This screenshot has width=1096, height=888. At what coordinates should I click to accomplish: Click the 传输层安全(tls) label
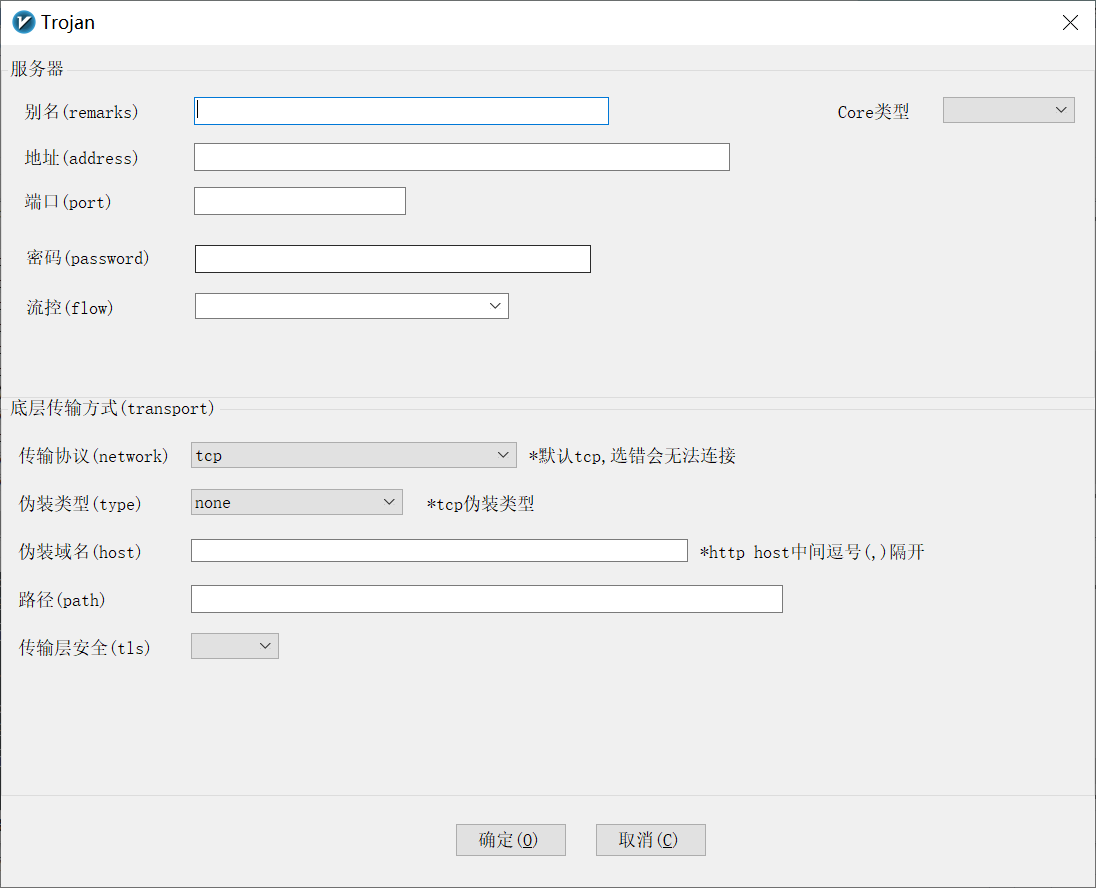[x=85, y=648]
